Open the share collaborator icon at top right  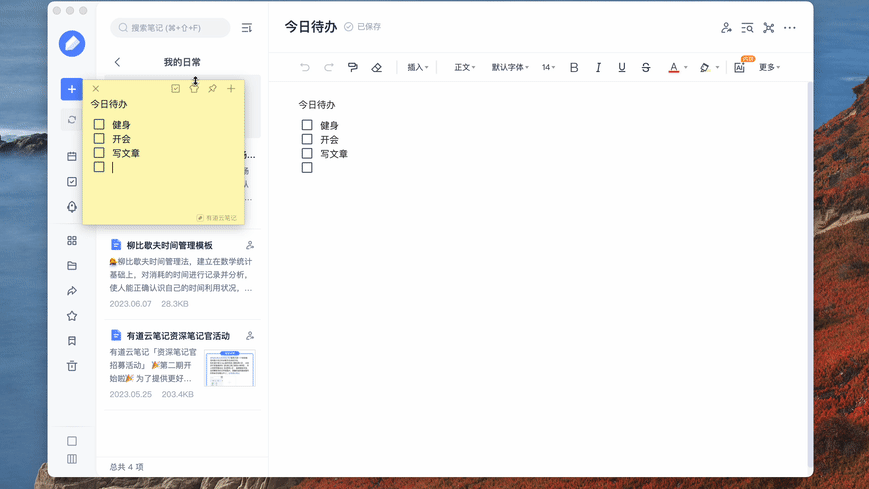(x=726, y=28)
